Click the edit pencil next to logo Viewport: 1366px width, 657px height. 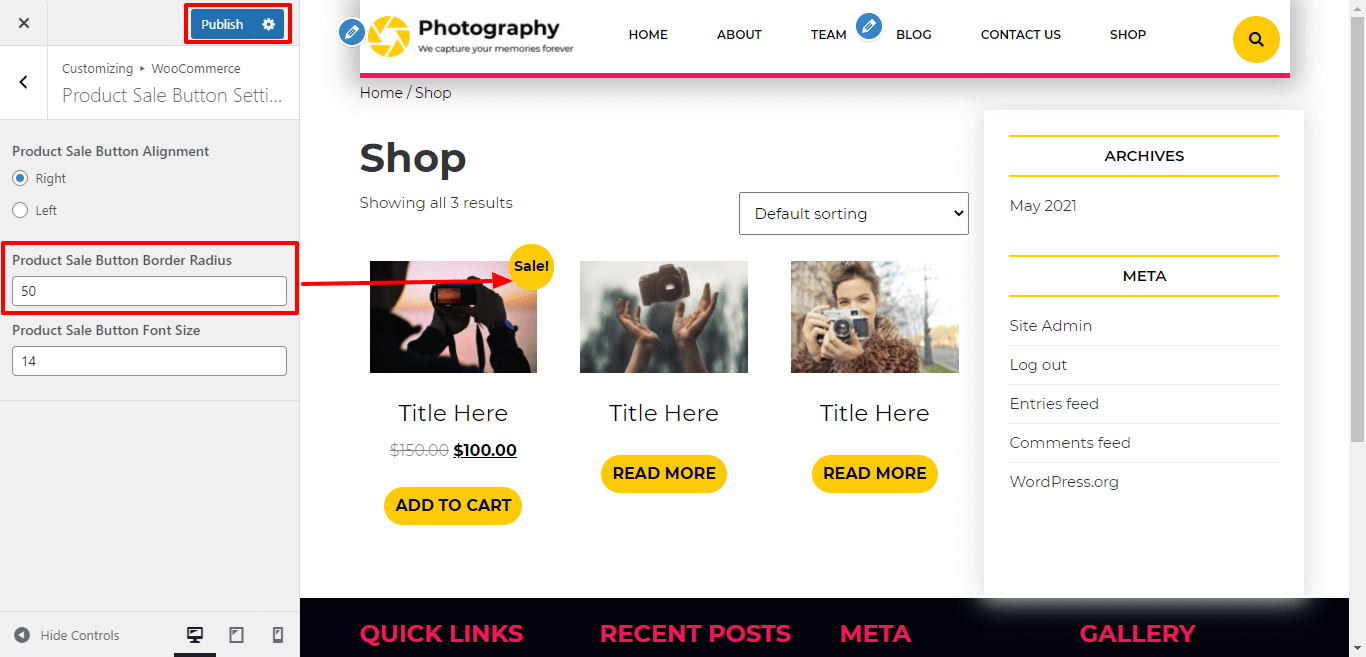(x=351, y=32)
